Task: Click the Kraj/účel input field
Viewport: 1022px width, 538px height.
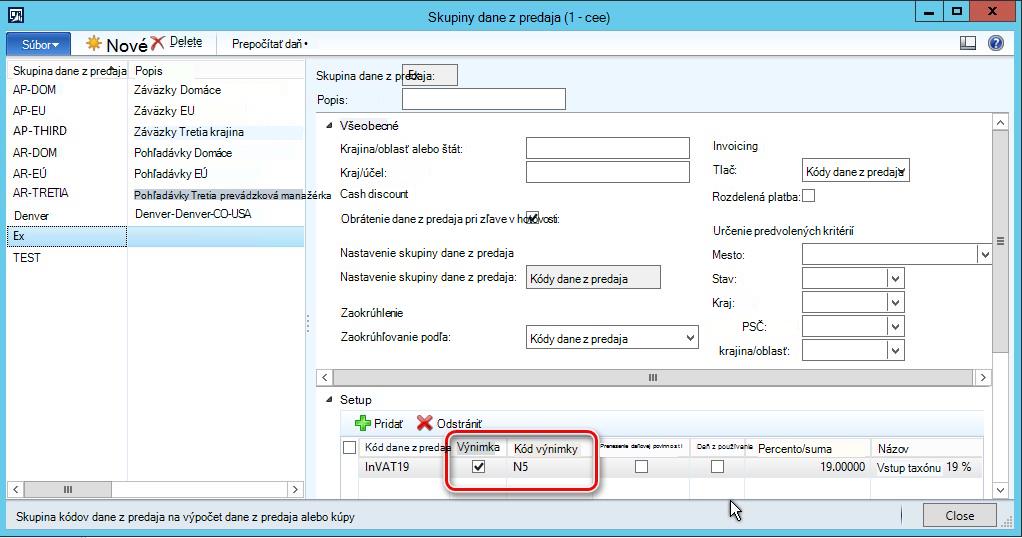Action: (607, 172)
